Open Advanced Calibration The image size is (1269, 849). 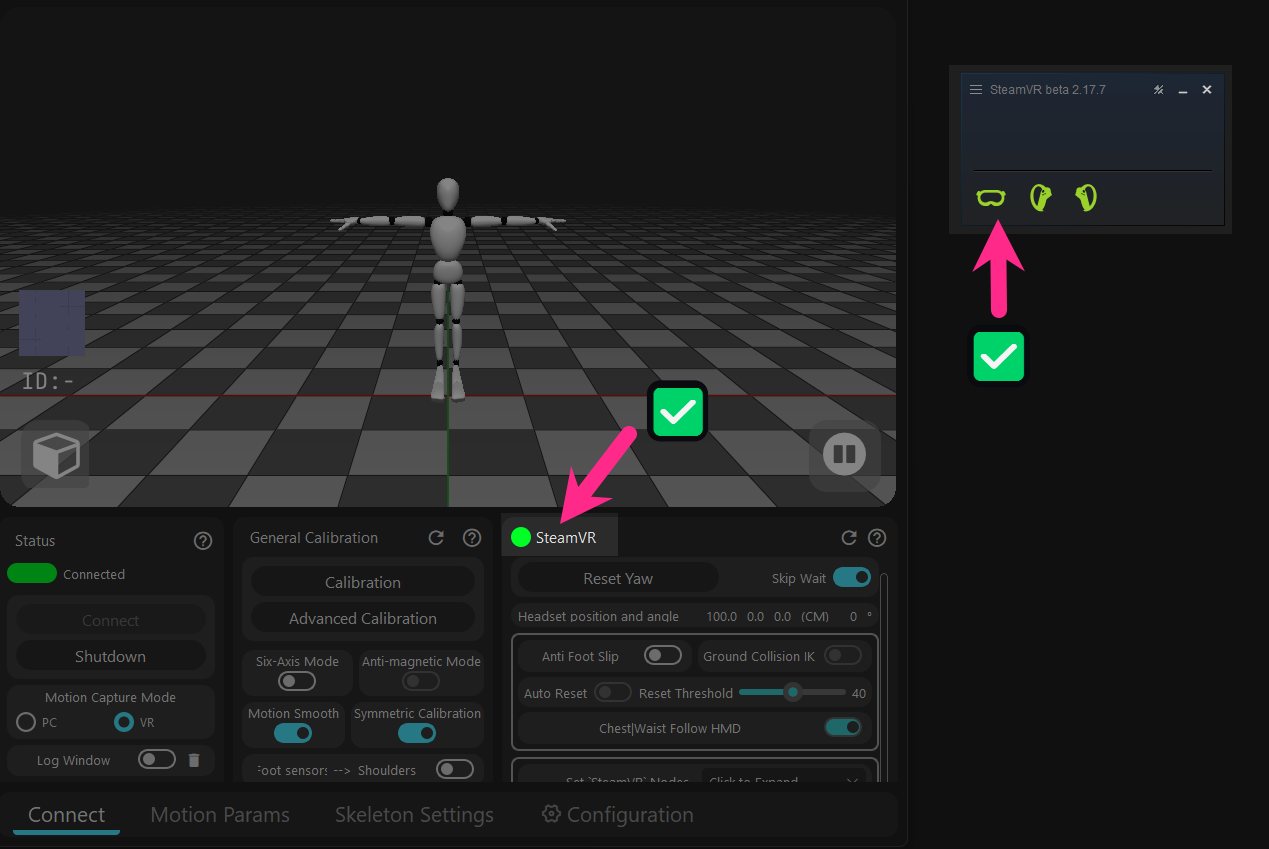point(363,618)
